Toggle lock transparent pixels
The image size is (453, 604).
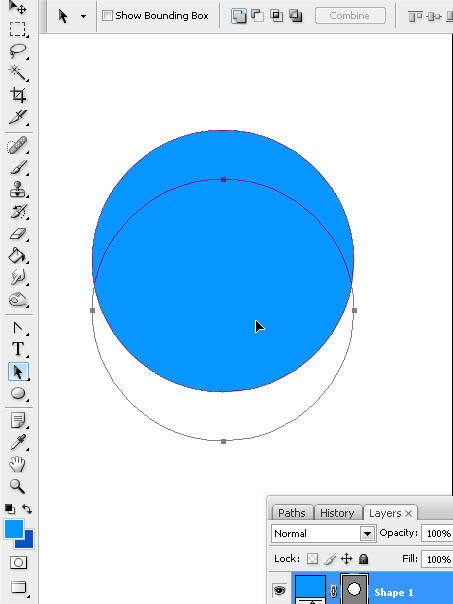tap(312, 559)
